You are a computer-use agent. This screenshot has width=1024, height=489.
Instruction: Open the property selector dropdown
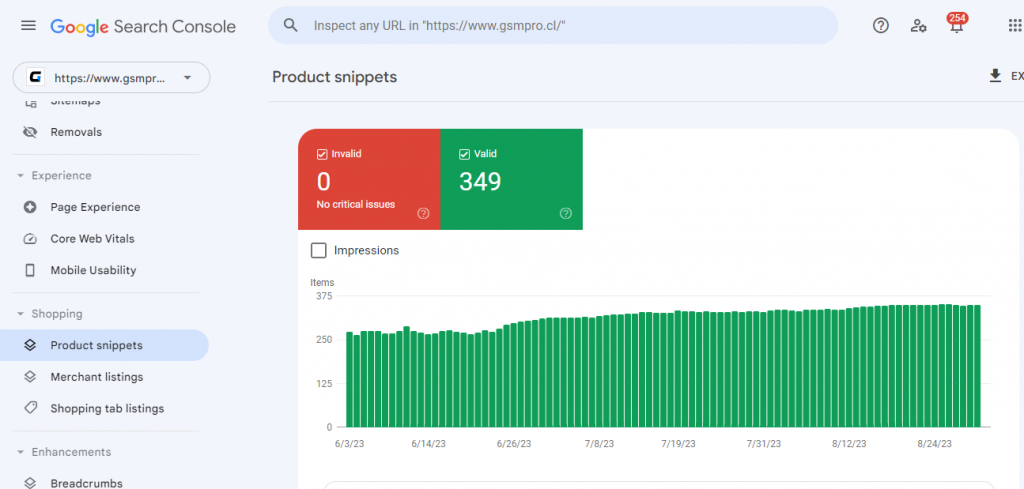pyautogui.click(x=112, y=78)
